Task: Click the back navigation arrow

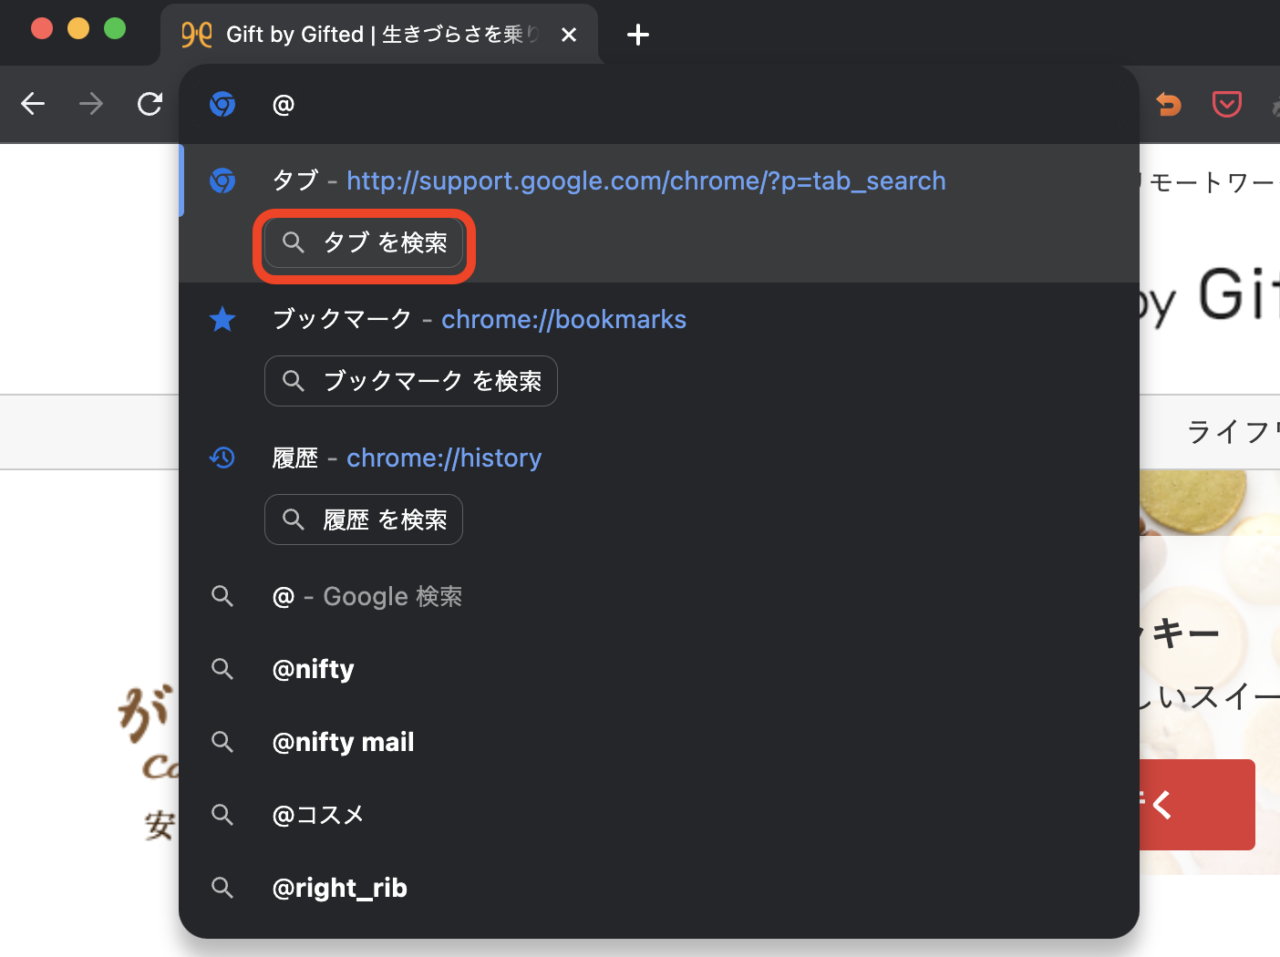Action: (x=32, y=104)
